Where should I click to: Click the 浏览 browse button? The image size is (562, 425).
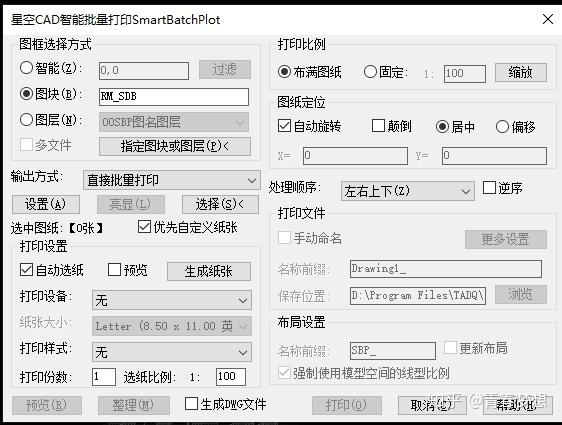(521, 295)
